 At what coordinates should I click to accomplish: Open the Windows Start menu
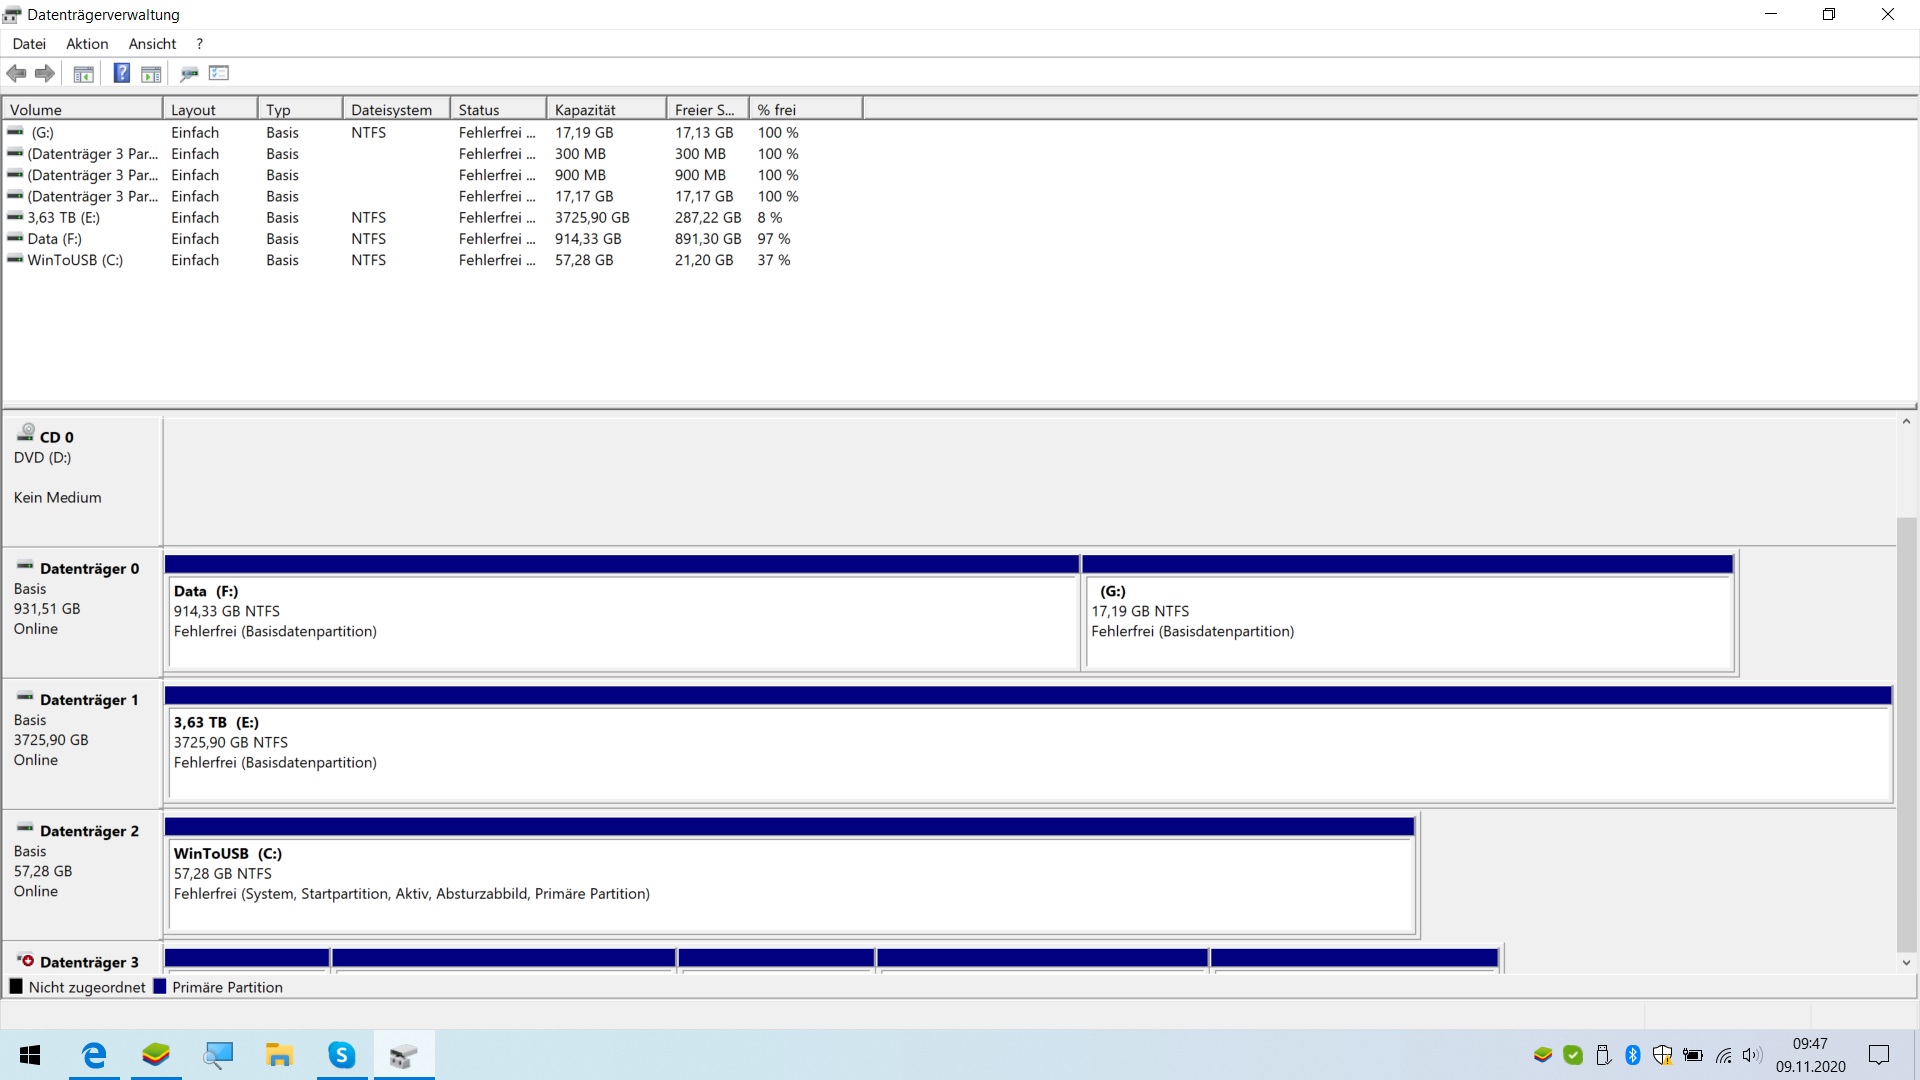[x=30, y=1055]
